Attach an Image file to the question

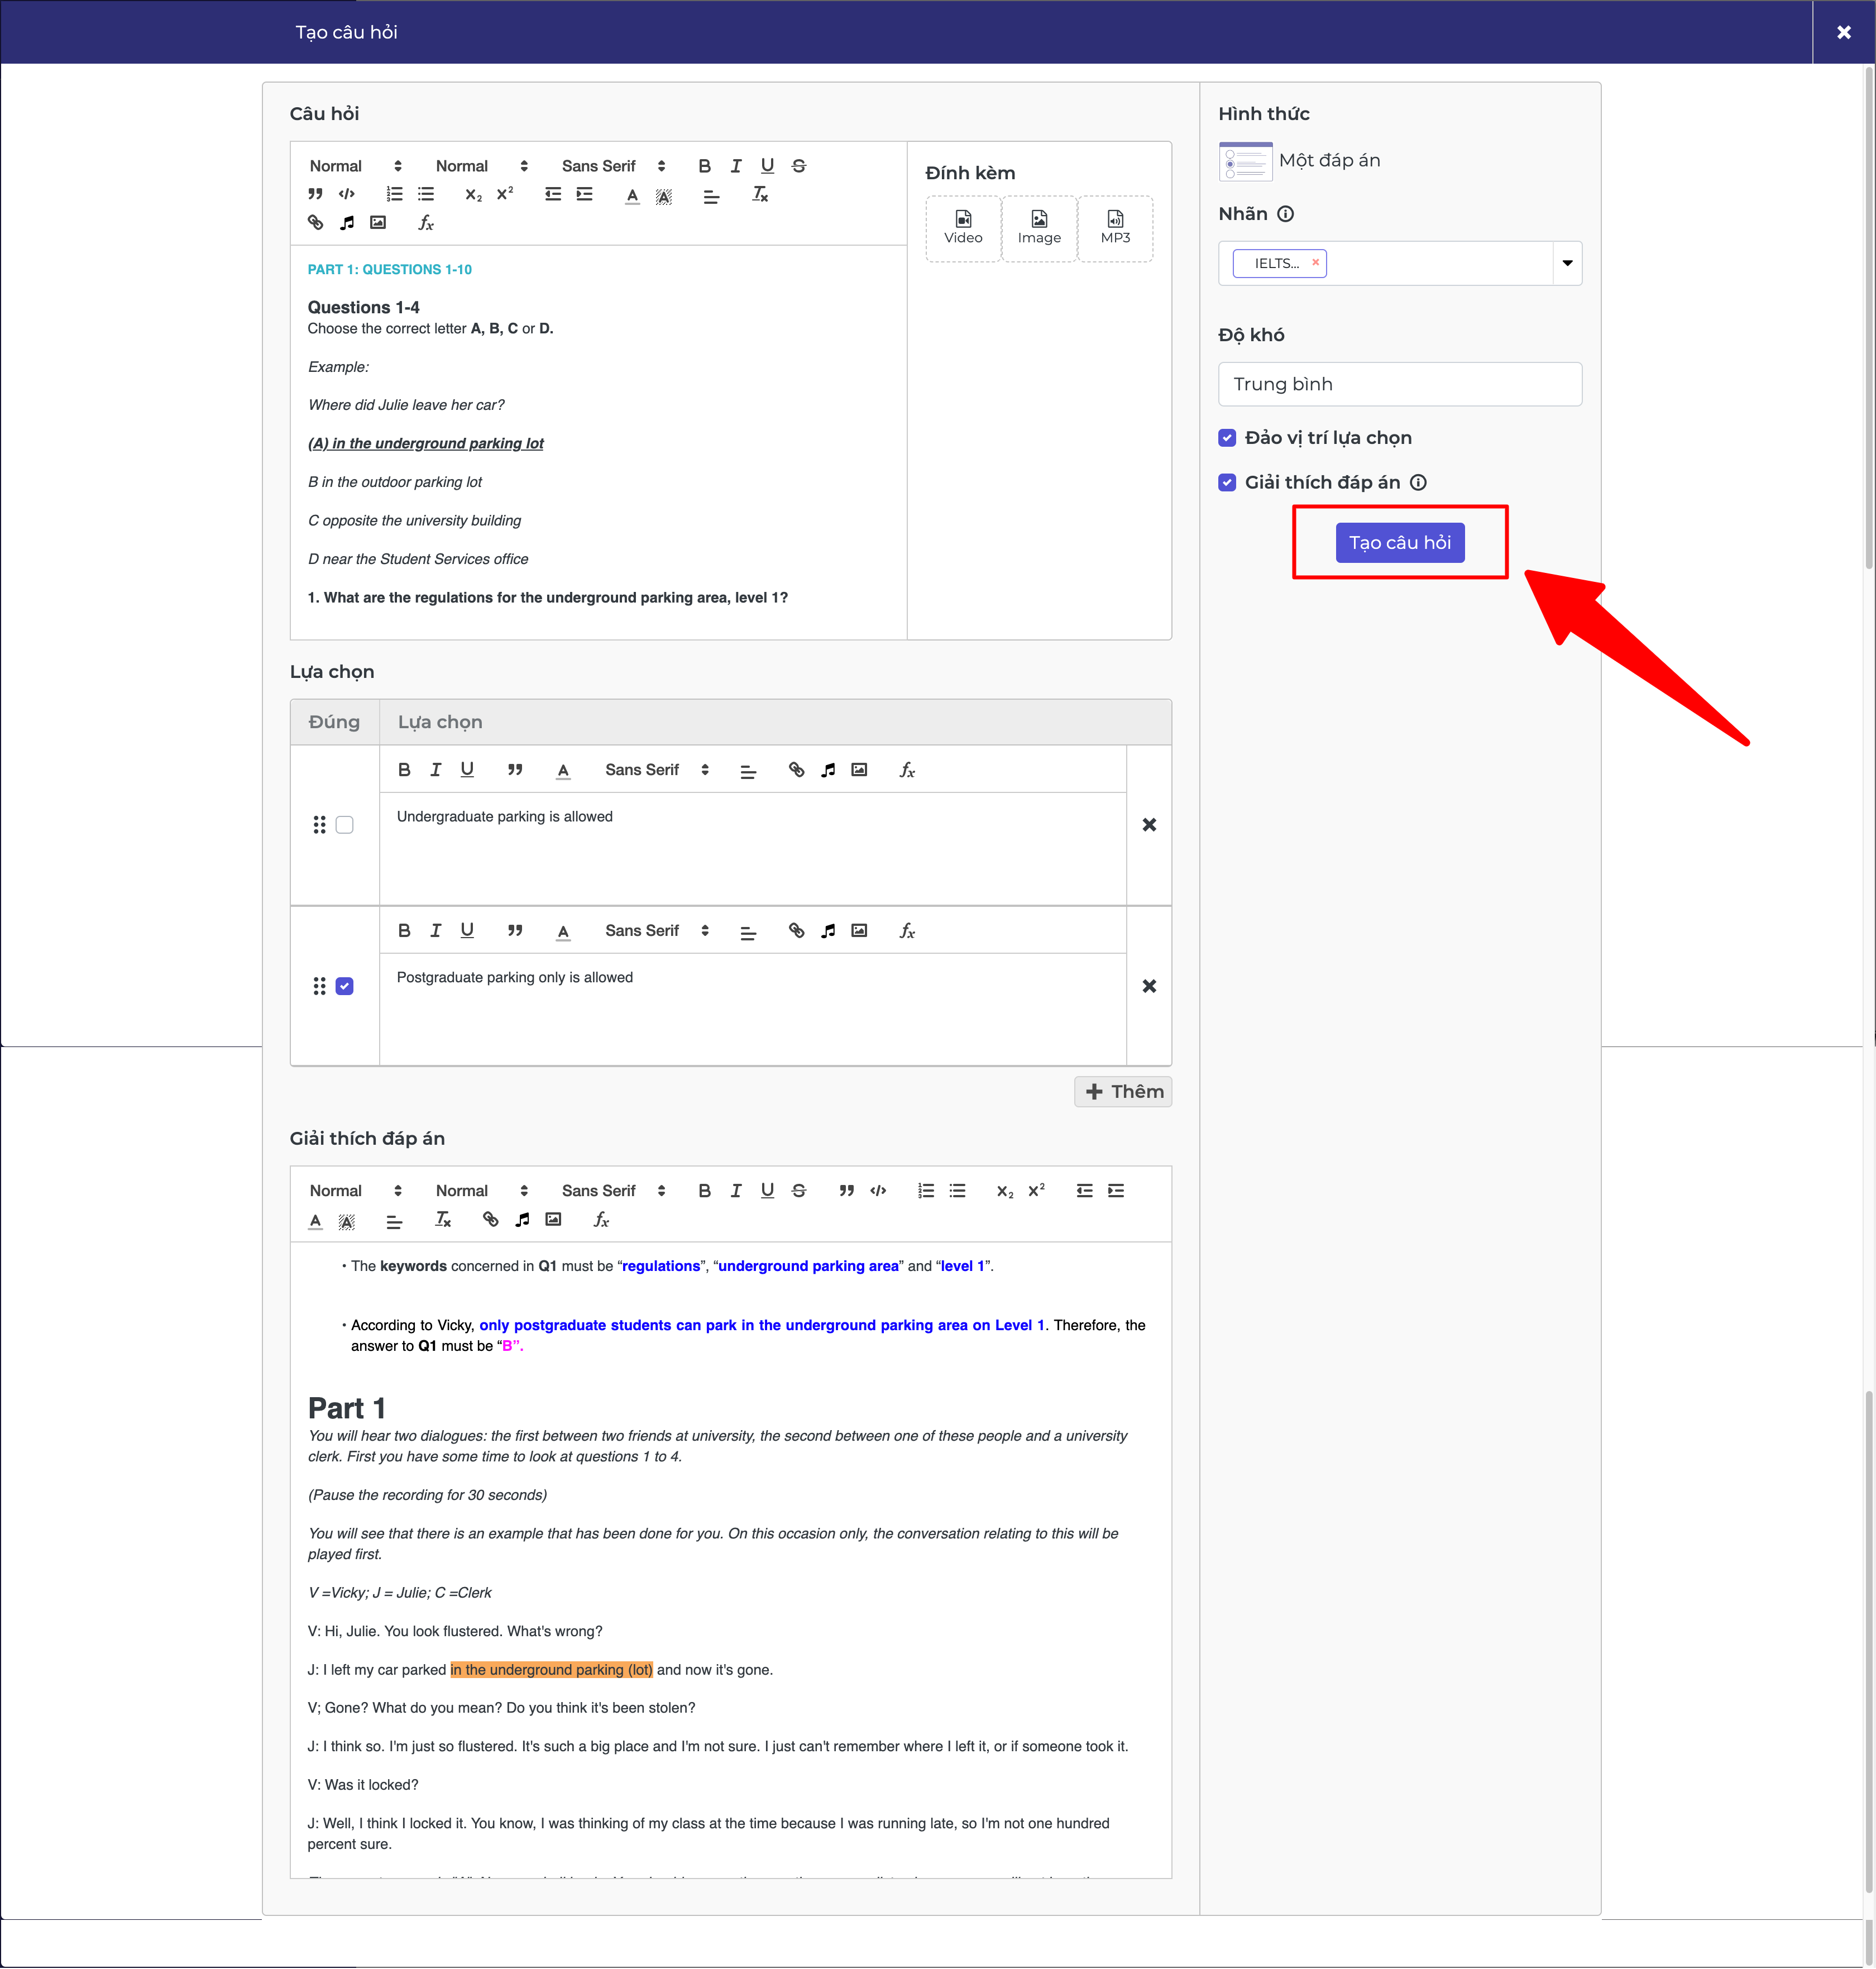coord(1039,228)
